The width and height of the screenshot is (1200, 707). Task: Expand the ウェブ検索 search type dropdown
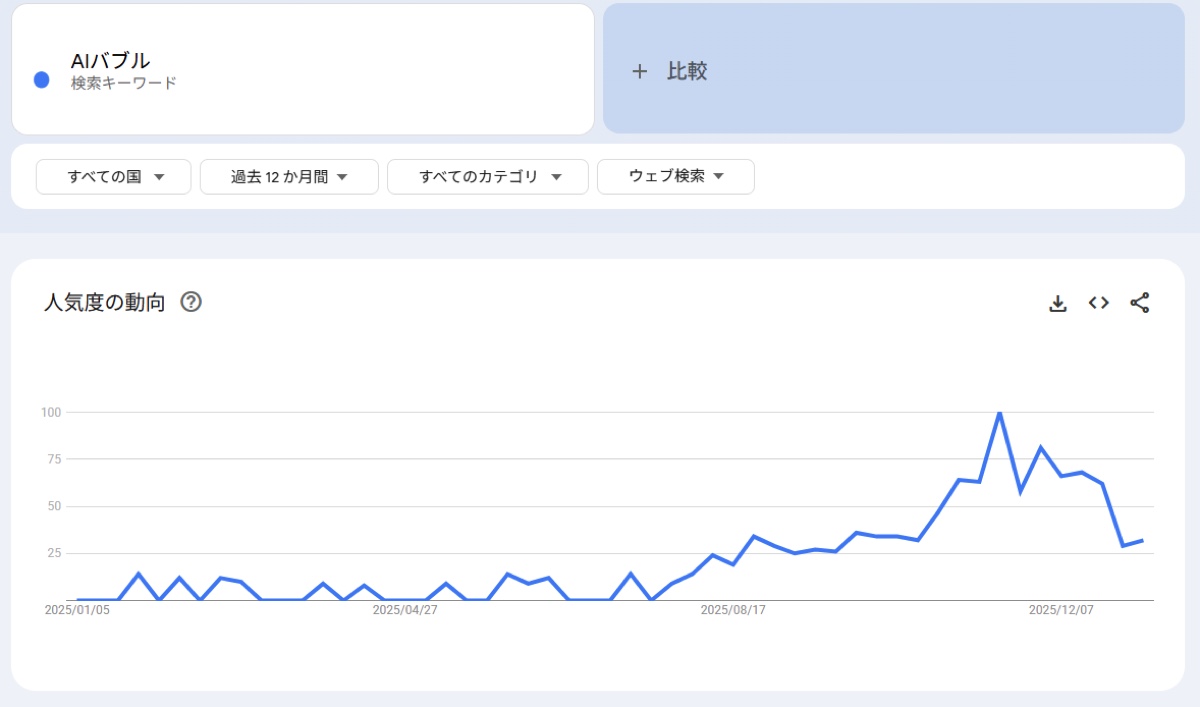(676, 177)
